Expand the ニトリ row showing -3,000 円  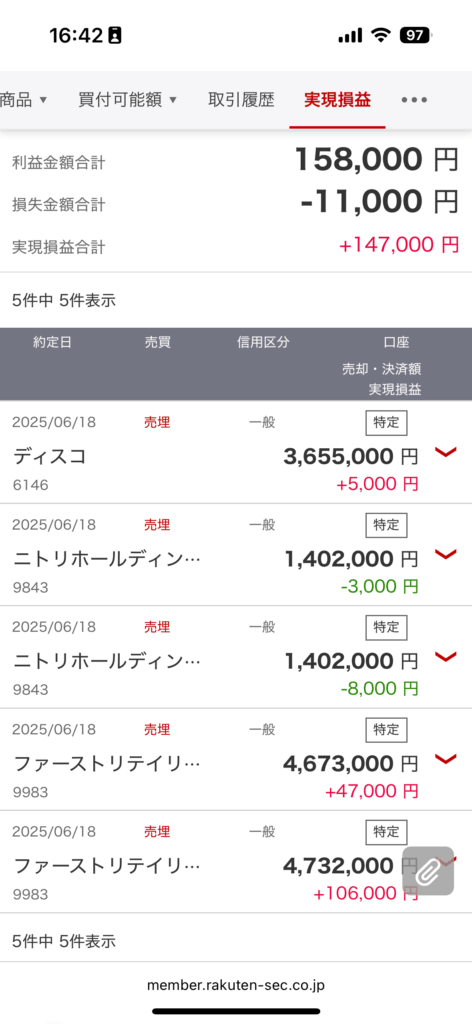coord(446,554)
